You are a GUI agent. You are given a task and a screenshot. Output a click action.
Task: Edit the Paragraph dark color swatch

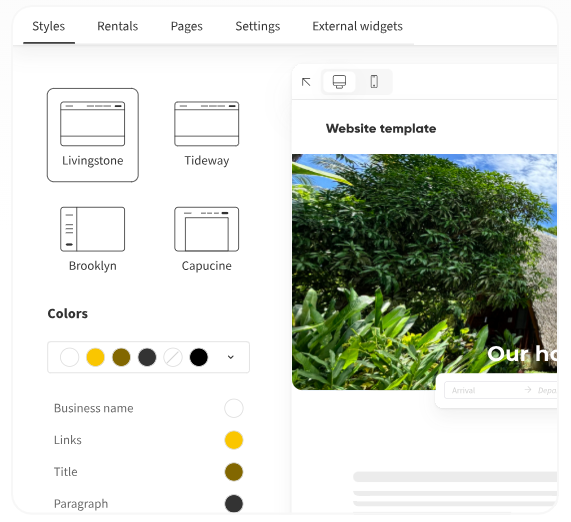233,503
